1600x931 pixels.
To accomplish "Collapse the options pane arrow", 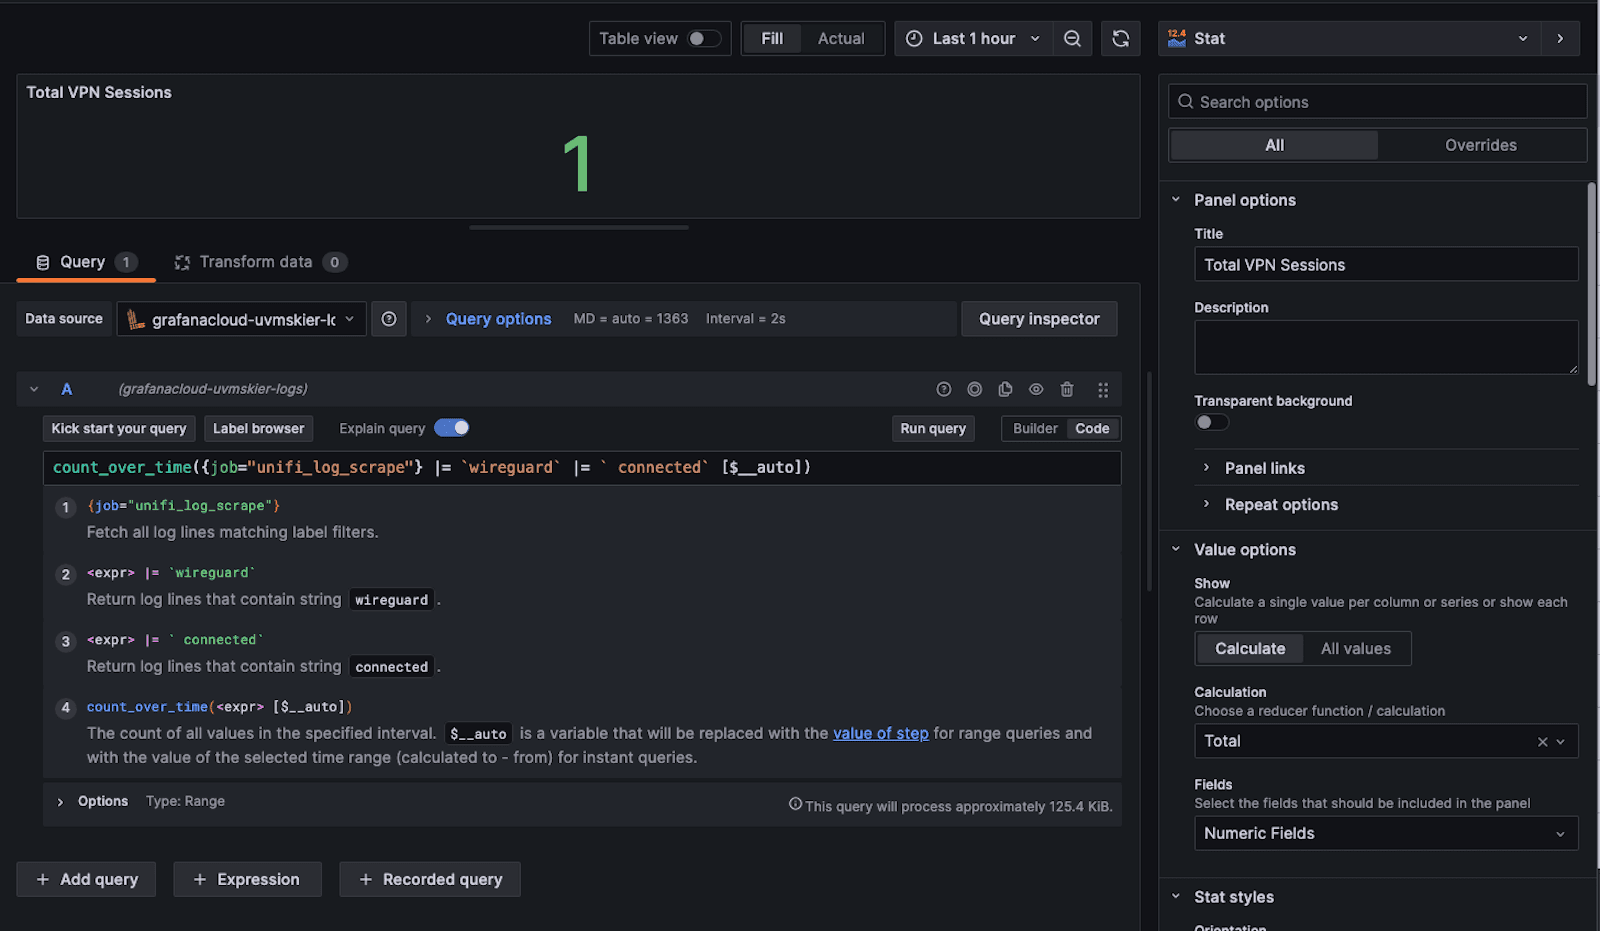I will 1560,39.
